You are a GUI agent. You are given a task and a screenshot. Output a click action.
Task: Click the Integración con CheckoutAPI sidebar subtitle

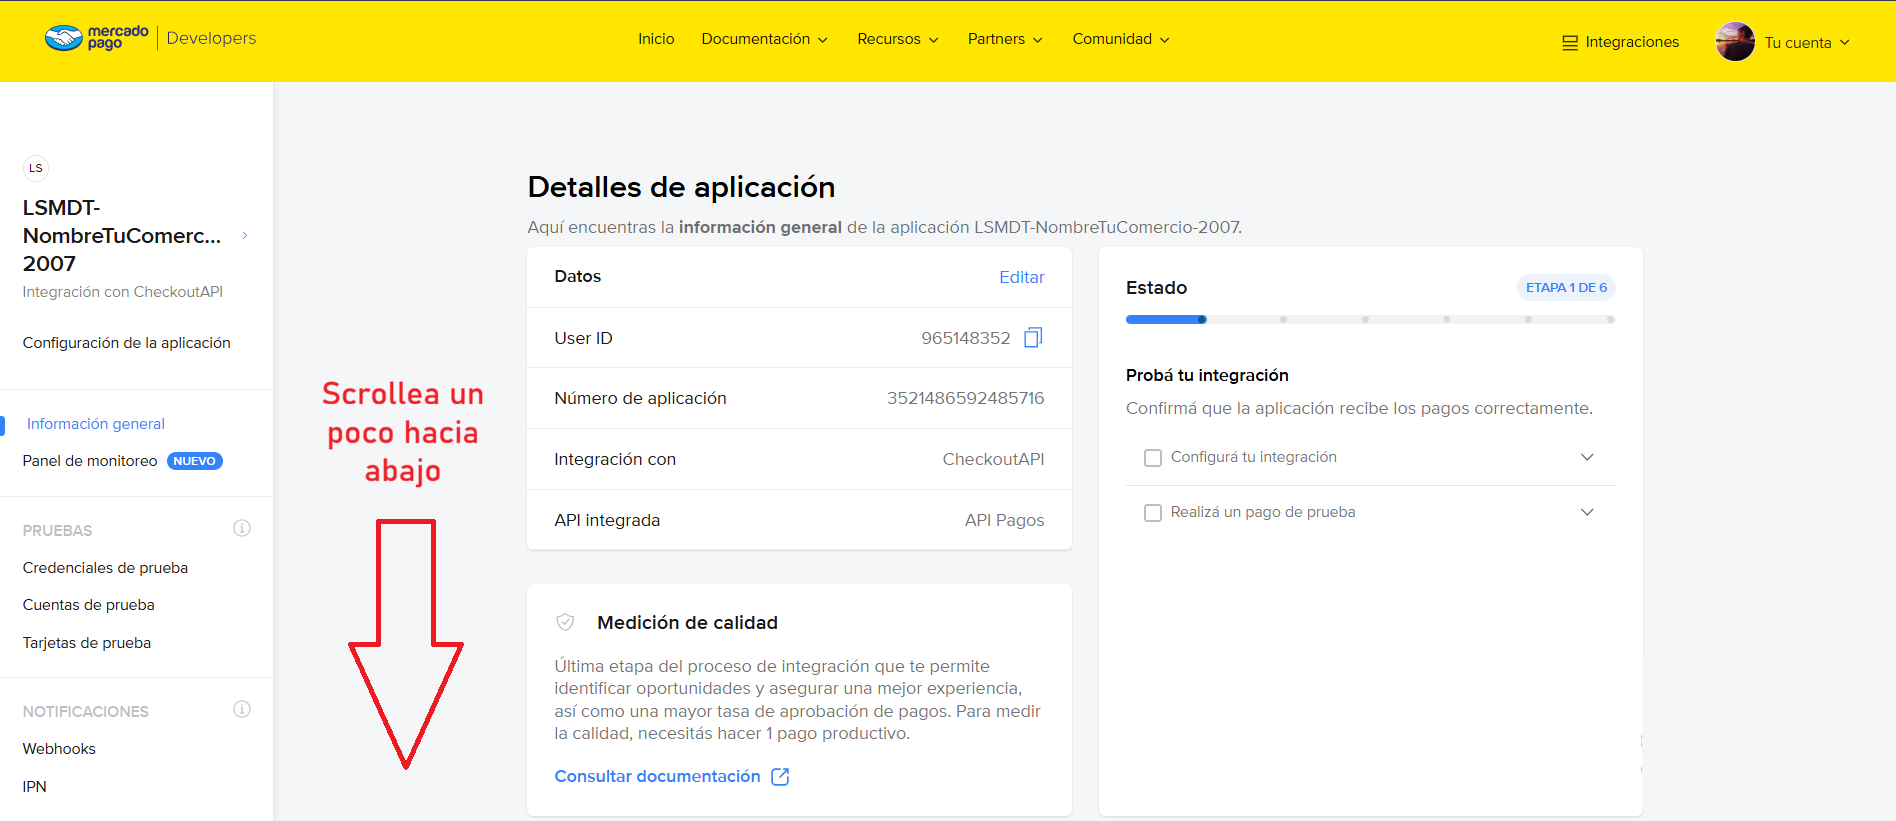pos(123,292)
